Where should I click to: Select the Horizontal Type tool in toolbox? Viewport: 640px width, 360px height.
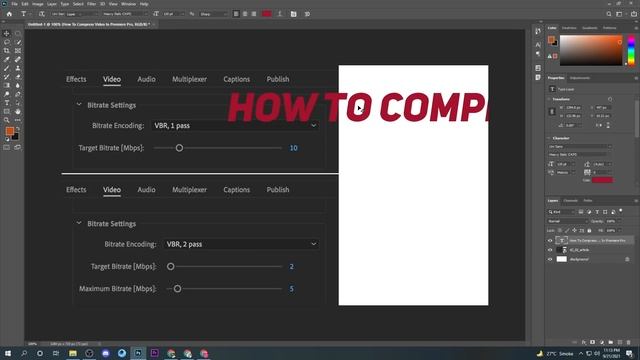click(x=7, y=103)
